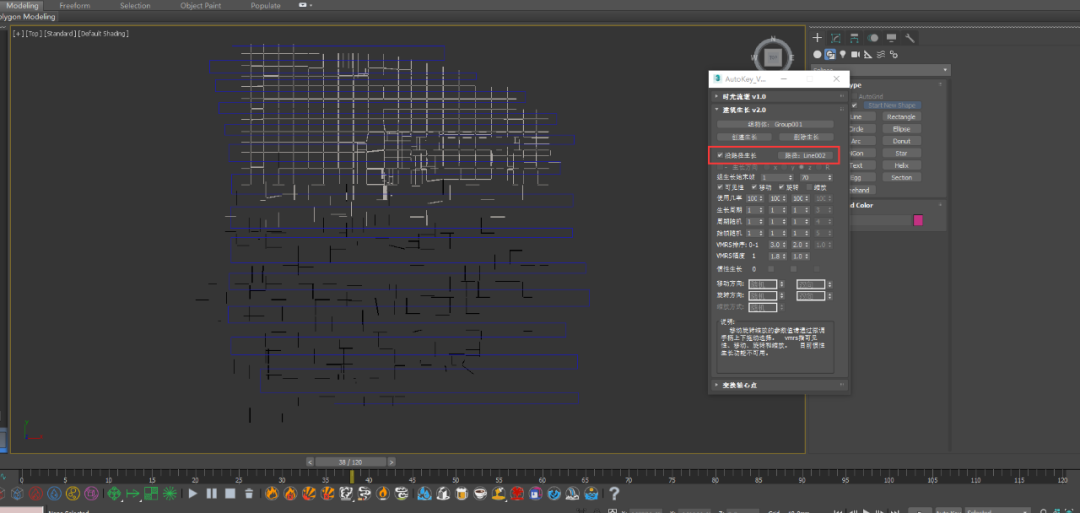Step to next frame with right arrow
The width and height of the screenshot is (1080, 513).
point(391,462)
